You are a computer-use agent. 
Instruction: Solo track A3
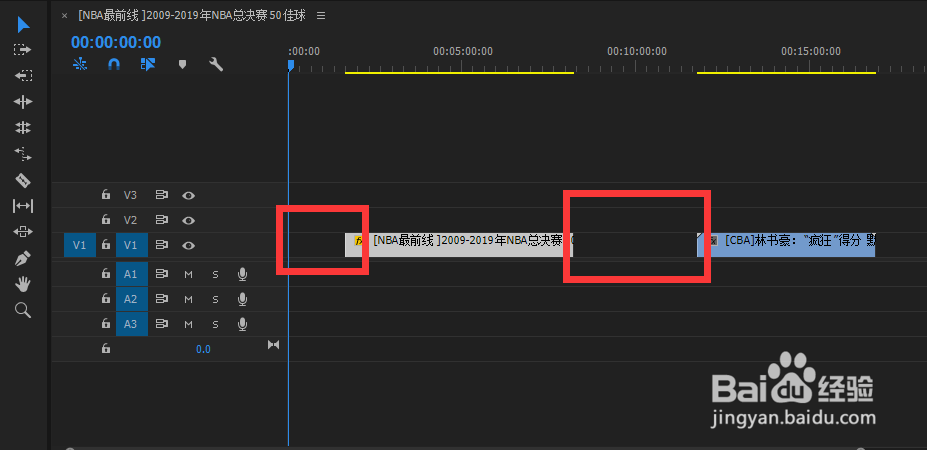pyautogui.click(x=215, y=325)
